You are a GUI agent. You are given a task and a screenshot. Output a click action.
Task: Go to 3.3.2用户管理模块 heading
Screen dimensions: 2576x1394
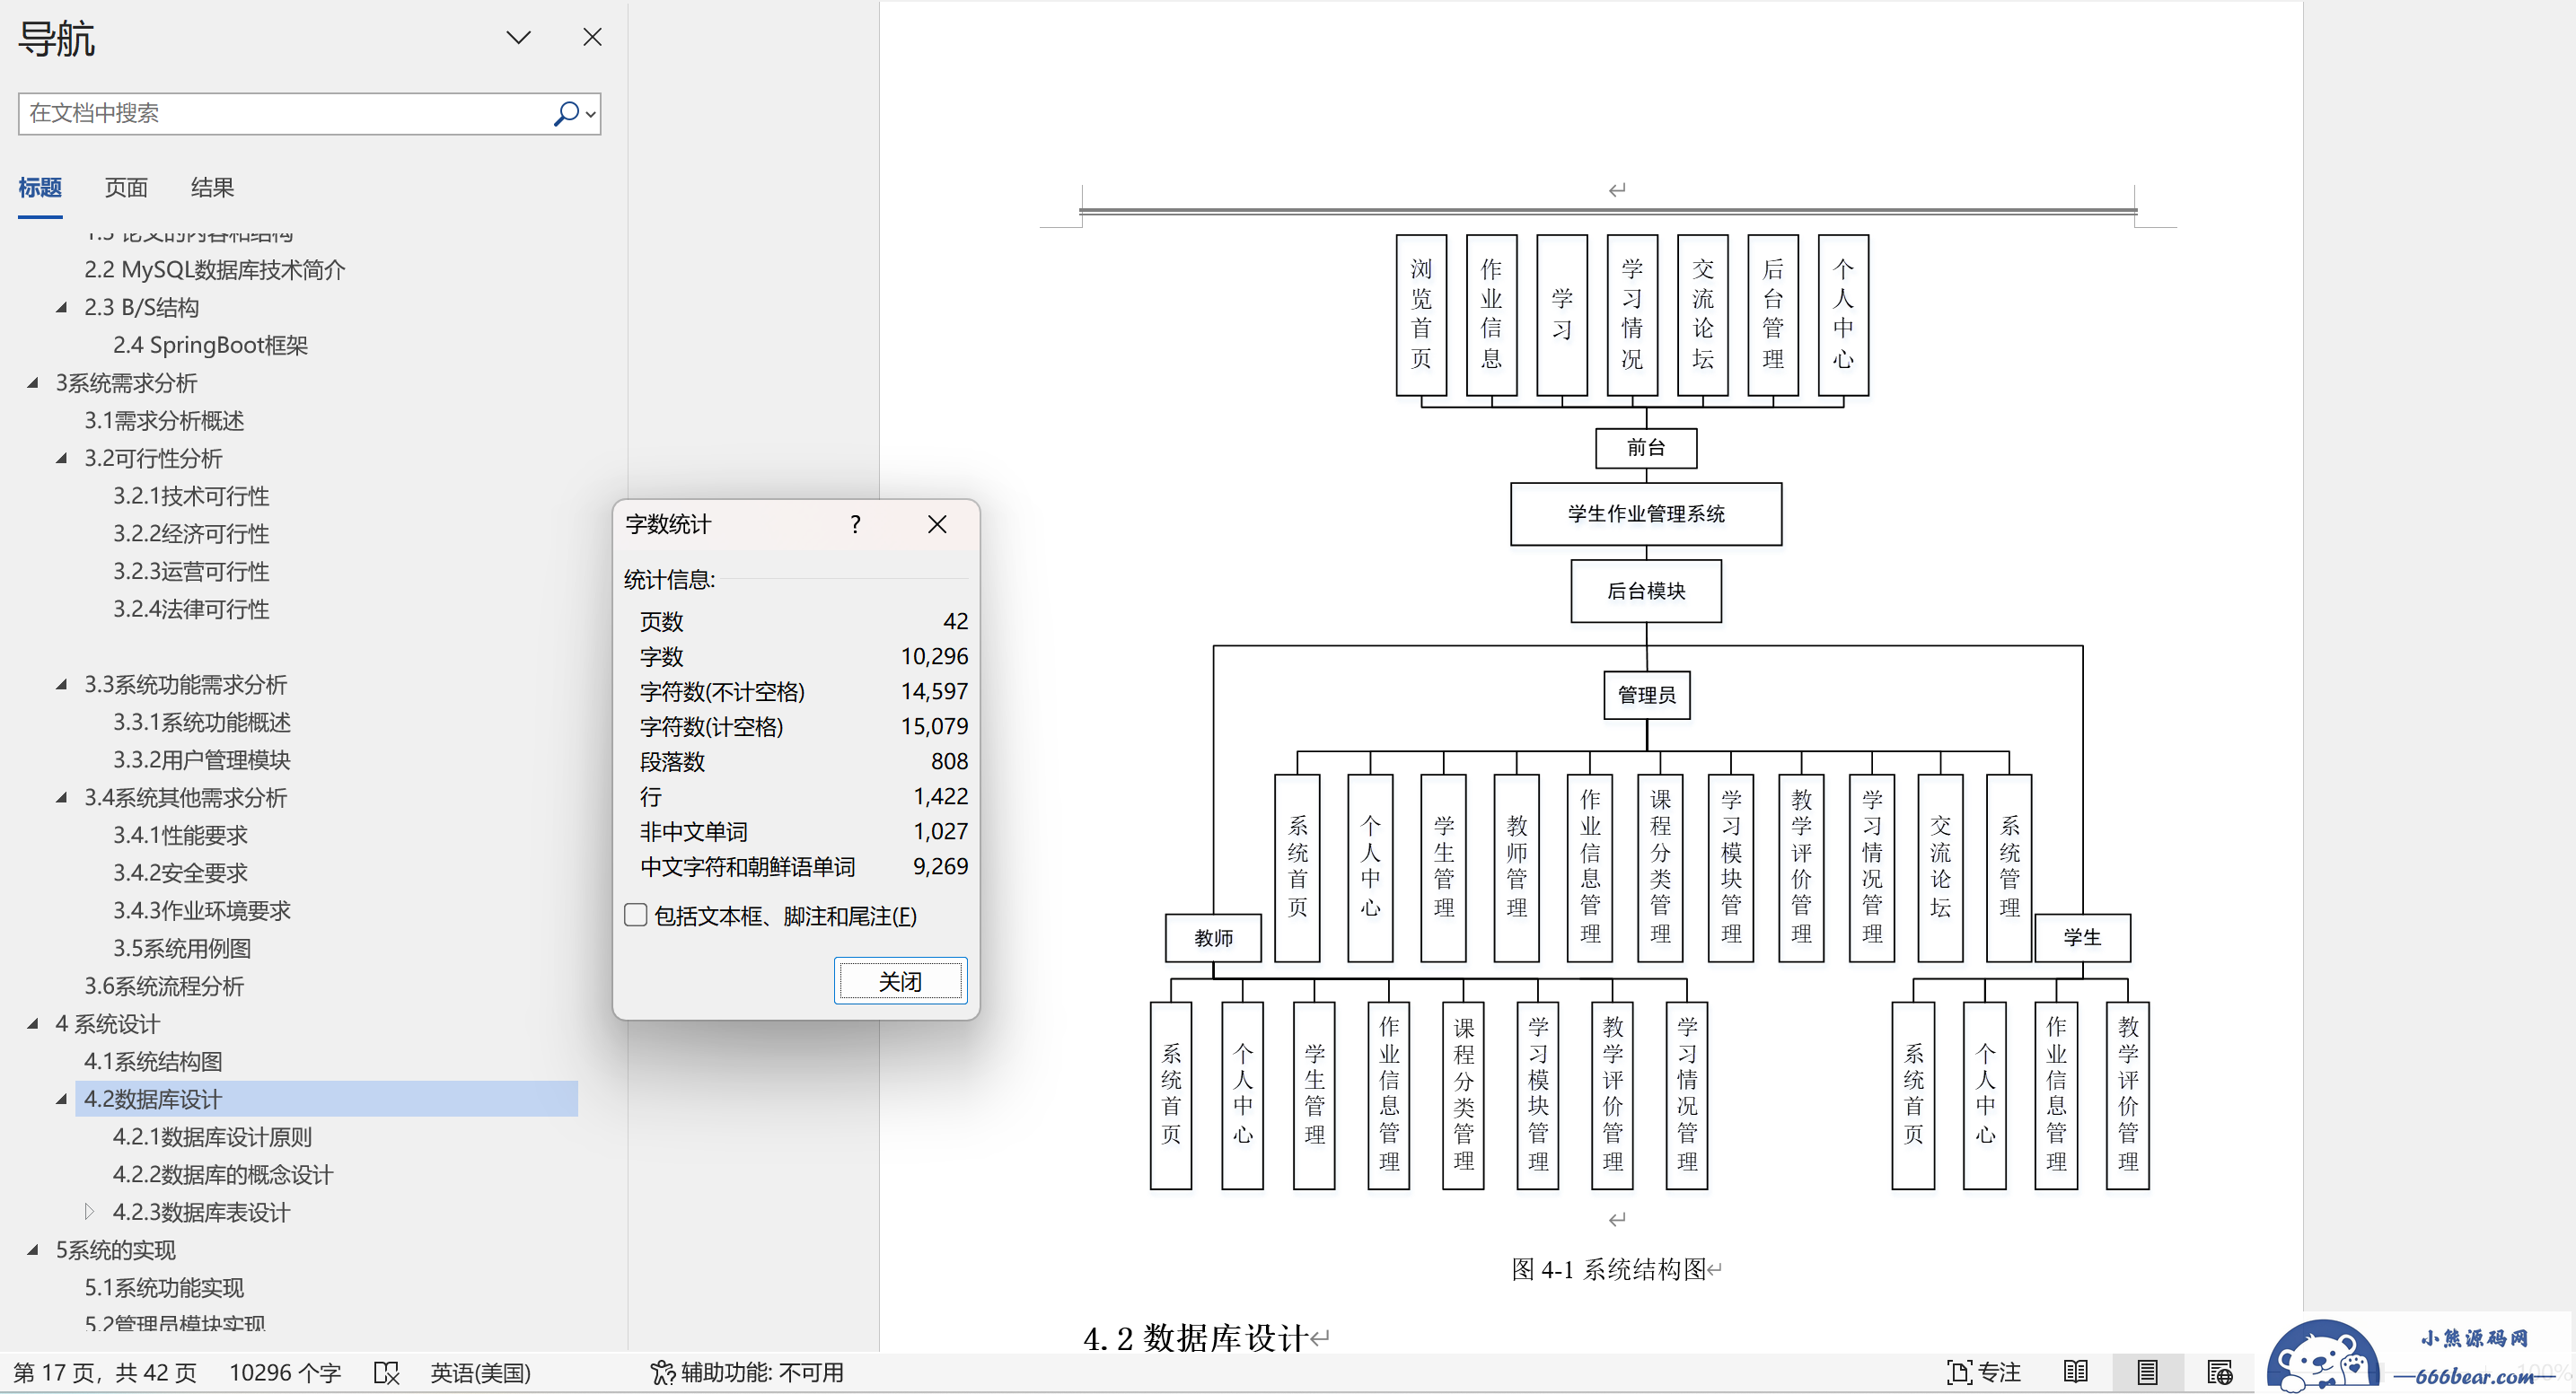point(202,760)
